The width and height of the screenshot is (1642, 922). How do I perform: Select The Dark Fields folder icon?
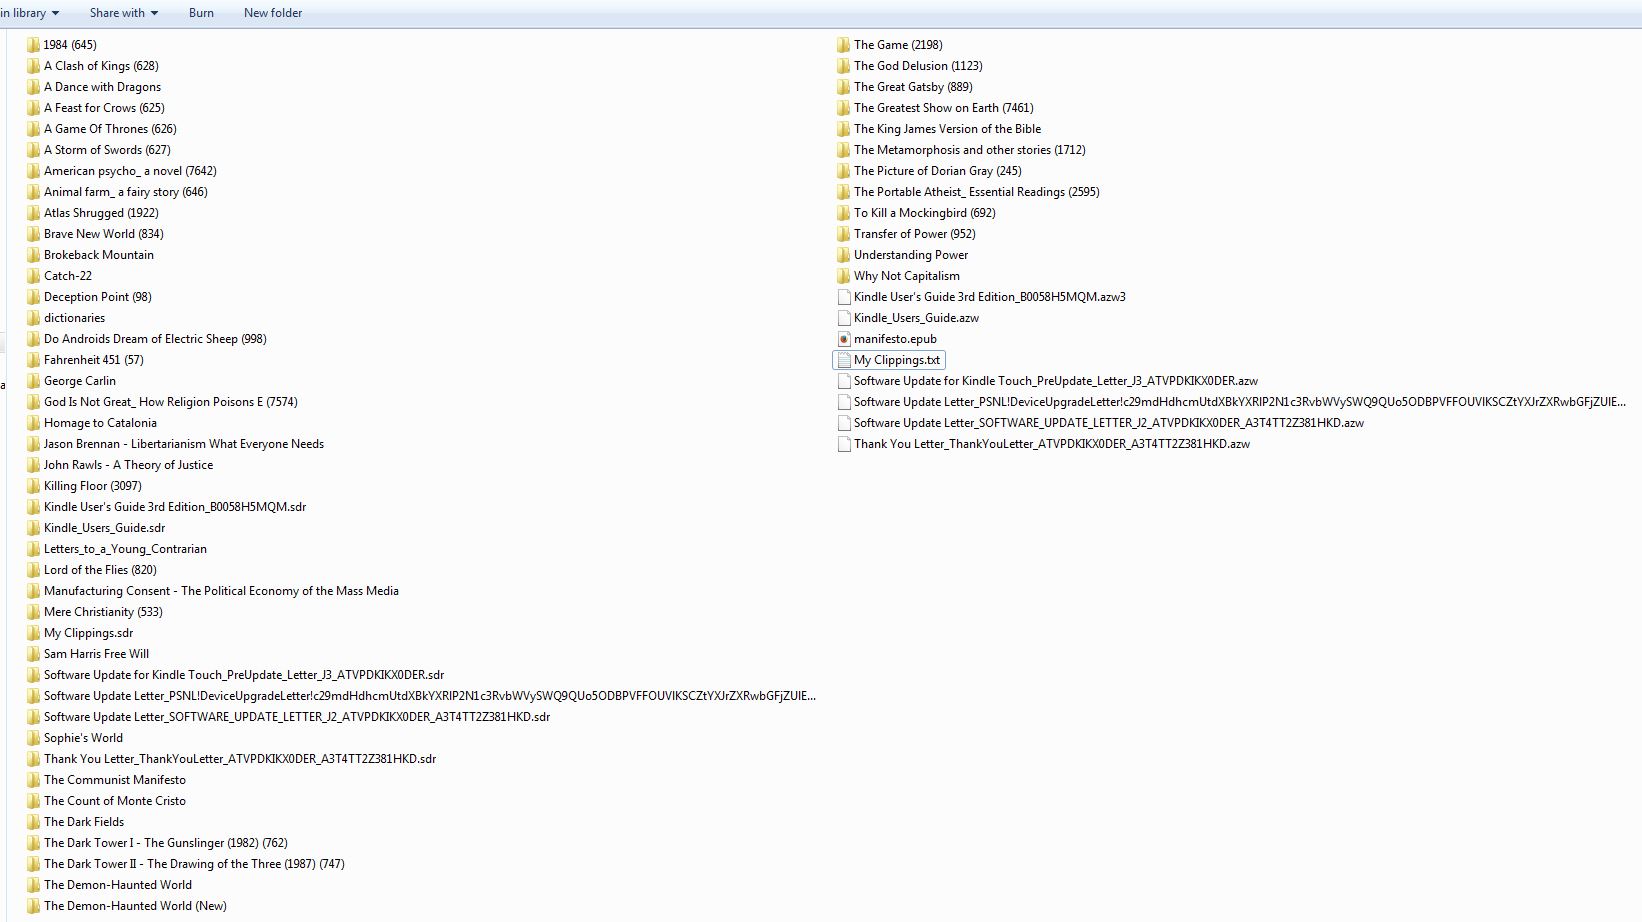(33, 822)
